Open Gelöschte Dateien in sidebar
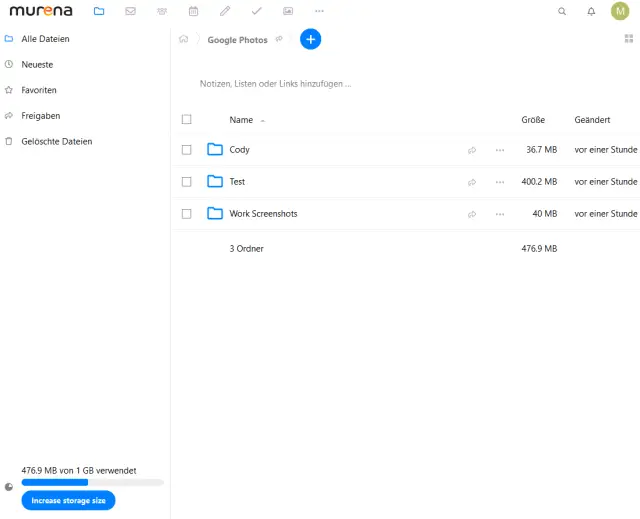640x519 pixels. coord(56,142)
